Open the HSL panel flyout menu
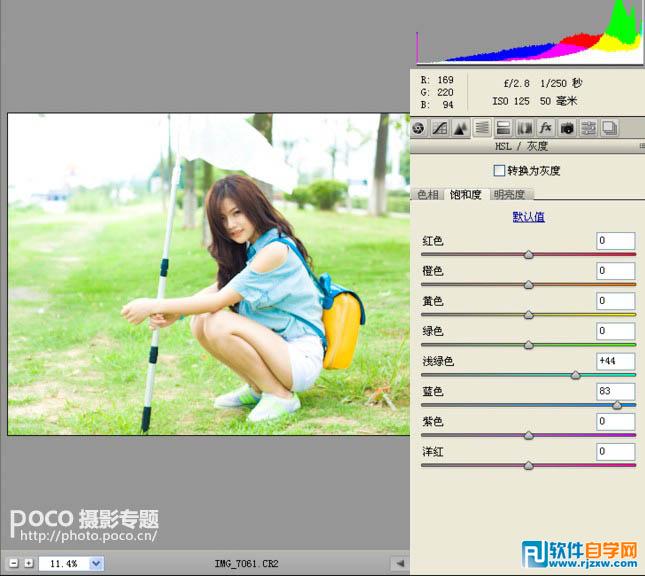This screenshot has width=645, height=576. point(642,146)
